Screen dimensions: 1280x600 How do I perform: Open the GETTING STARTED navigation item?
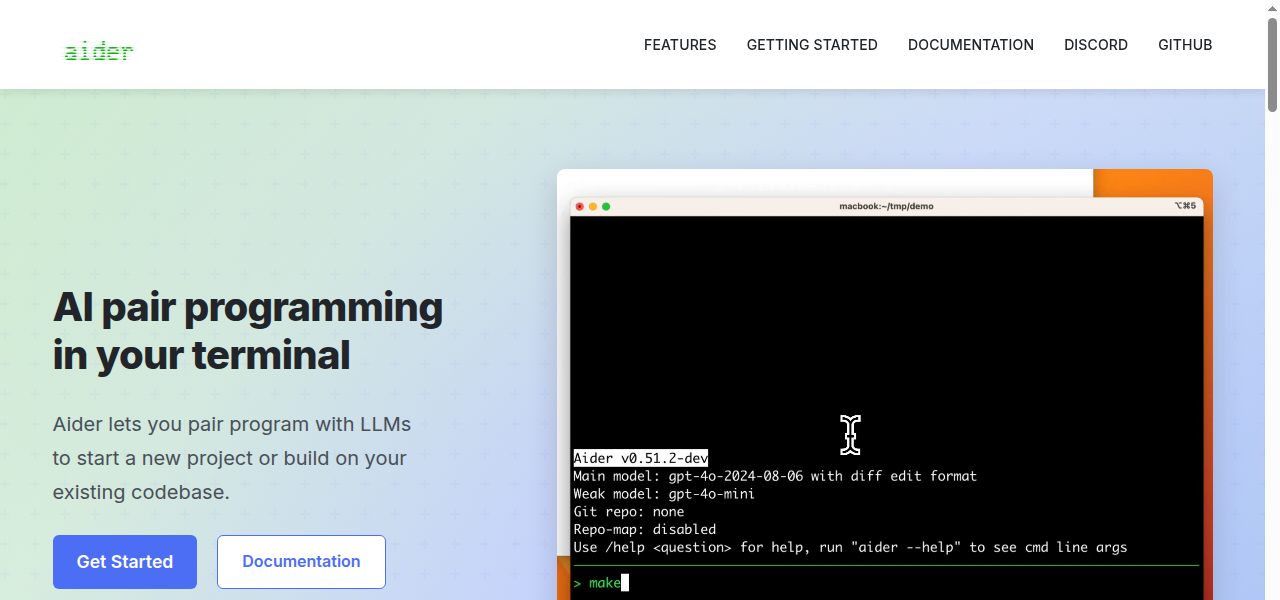point(812,45)
